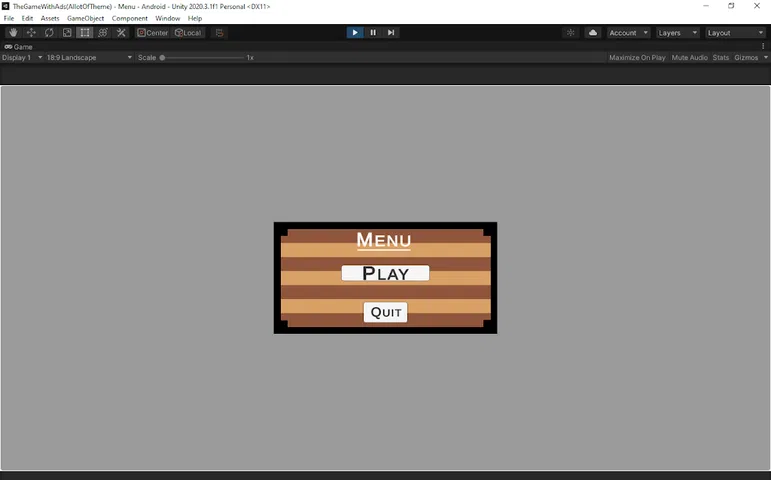Viewport: 771px width, 480px height.
Task: Open the 18:9 Landscape aspect dropdown
Action: pos(89,58)
